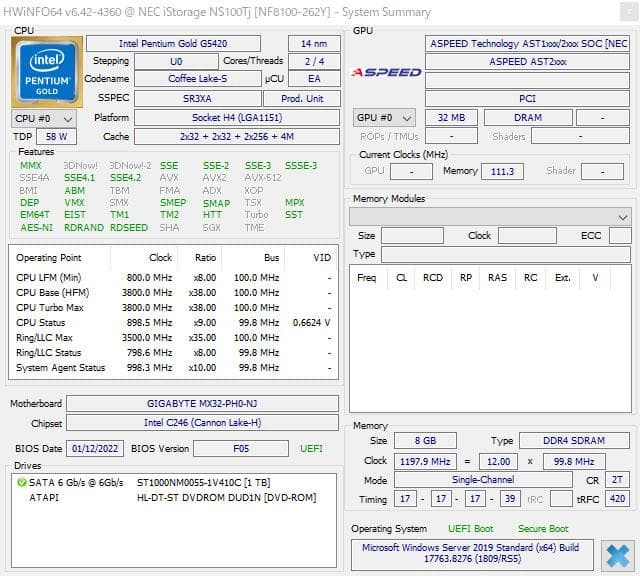Click the Socket H4 (LGA1151) platform field
640x576 pixels.
click(237, 118)
